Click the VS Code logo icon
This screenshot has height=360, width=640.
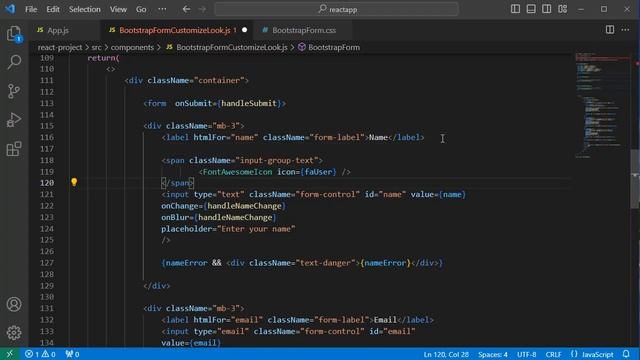click(10, 9)
